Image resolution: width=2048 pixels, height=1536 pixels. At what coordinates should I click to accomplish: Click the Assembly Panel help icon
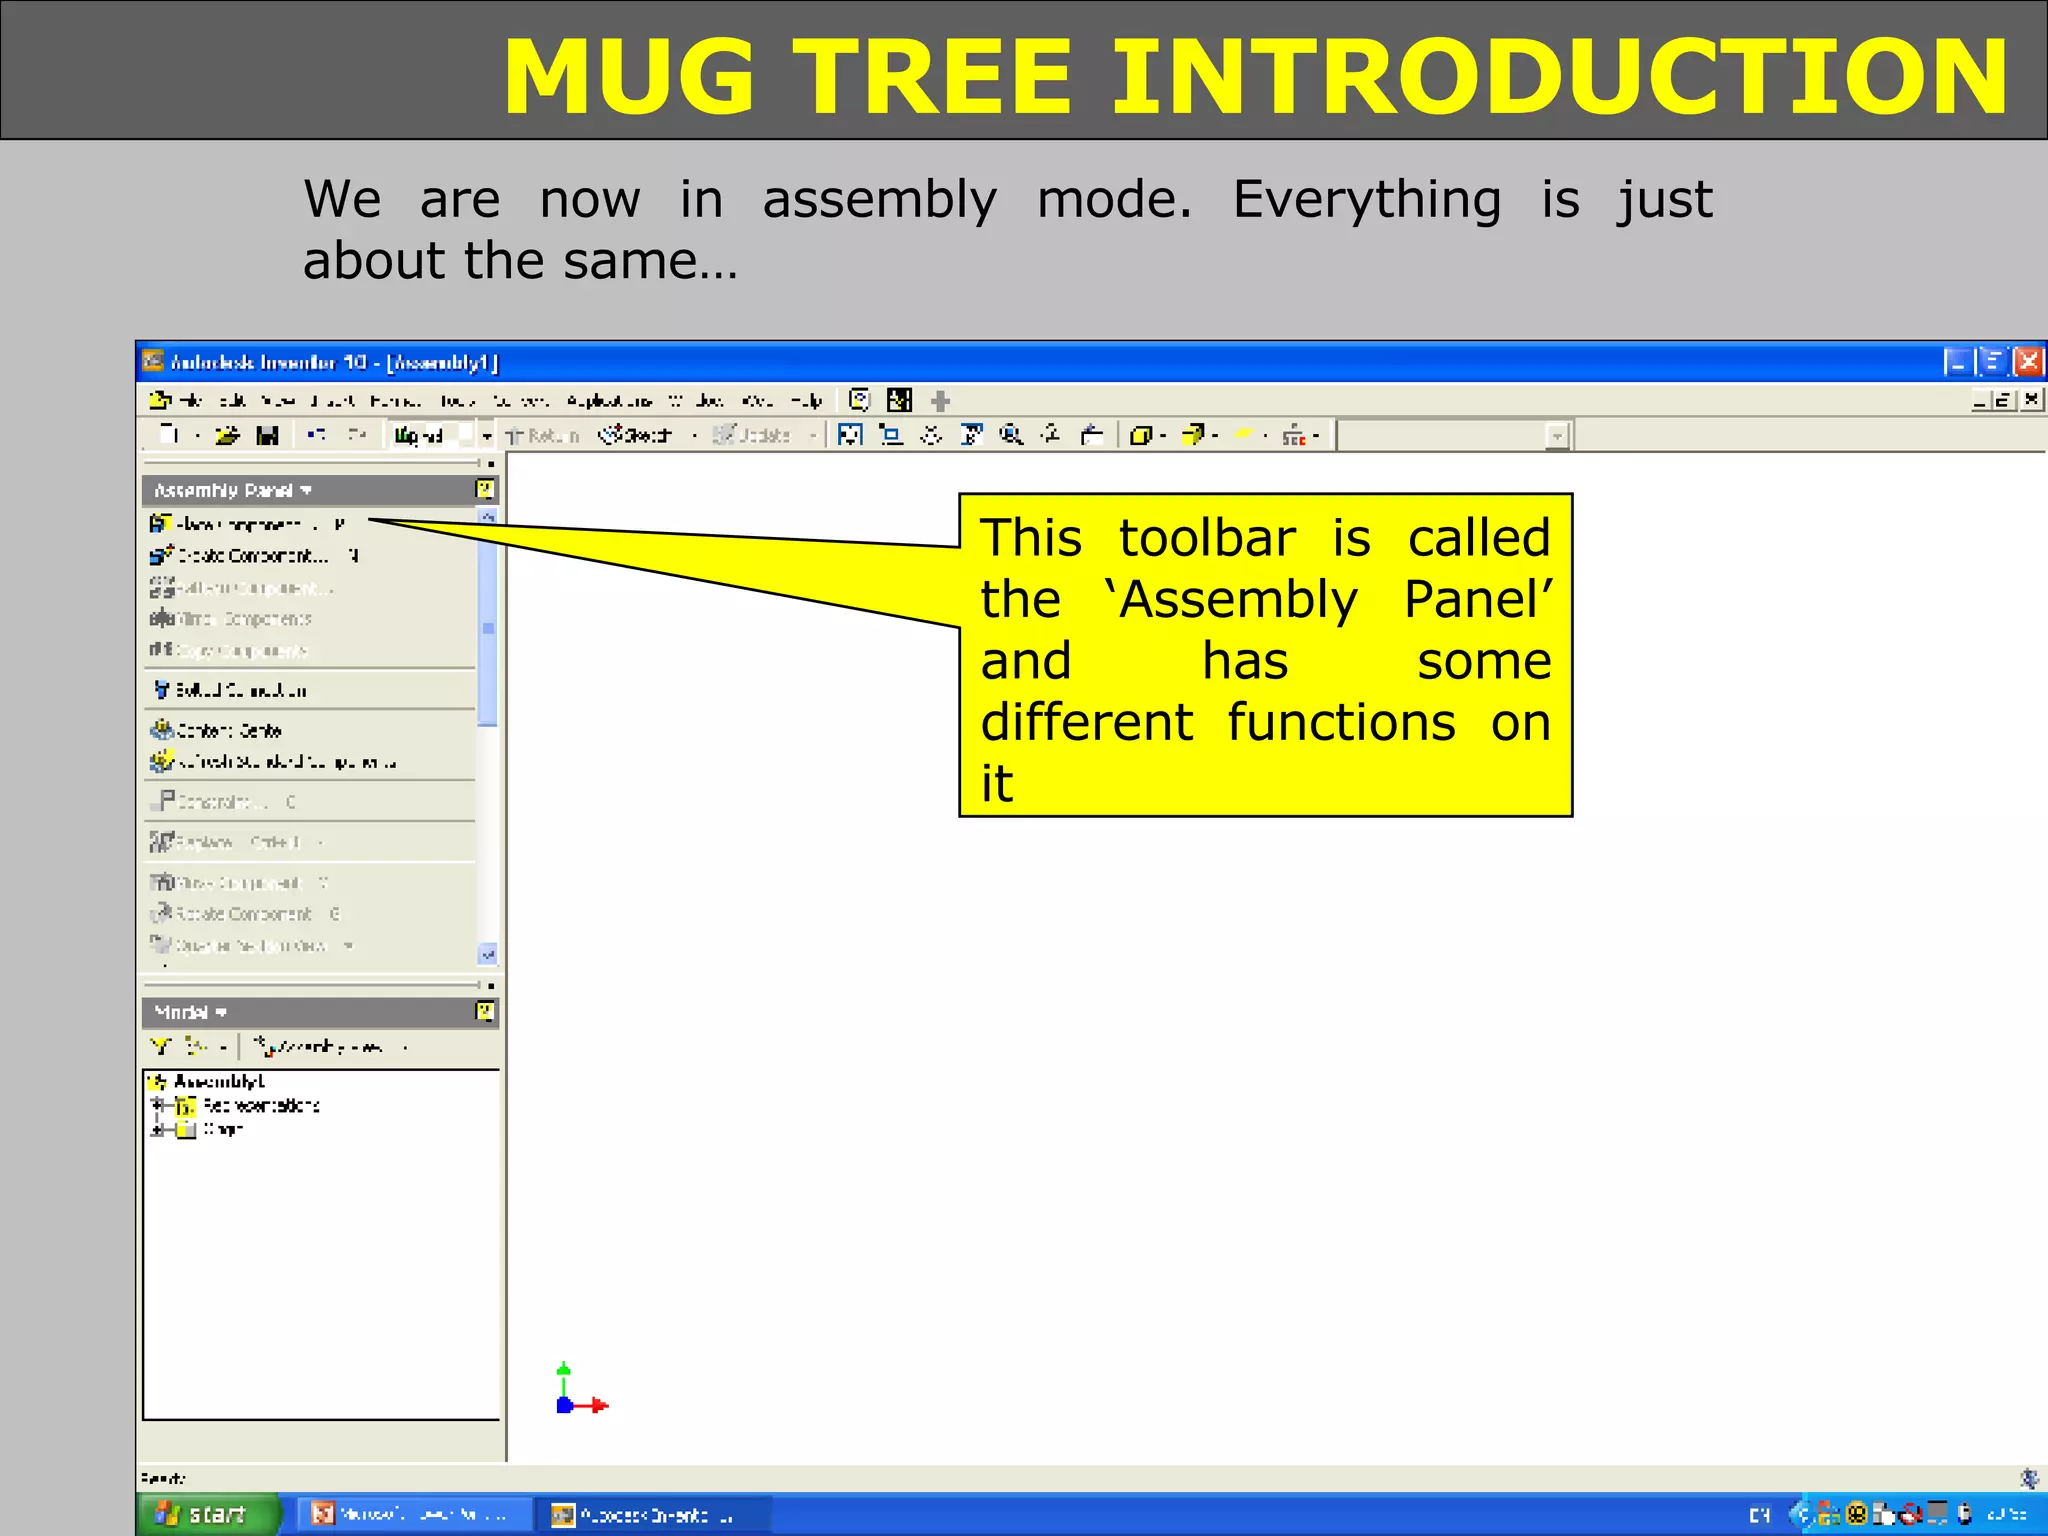485,490
